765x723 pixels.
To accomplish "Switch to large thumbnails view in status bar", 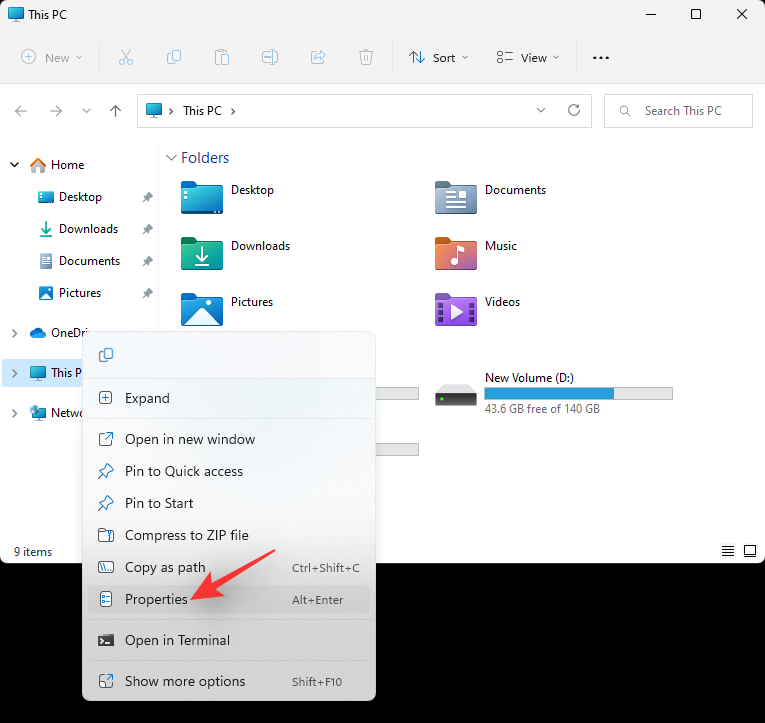I will (749, 551).
